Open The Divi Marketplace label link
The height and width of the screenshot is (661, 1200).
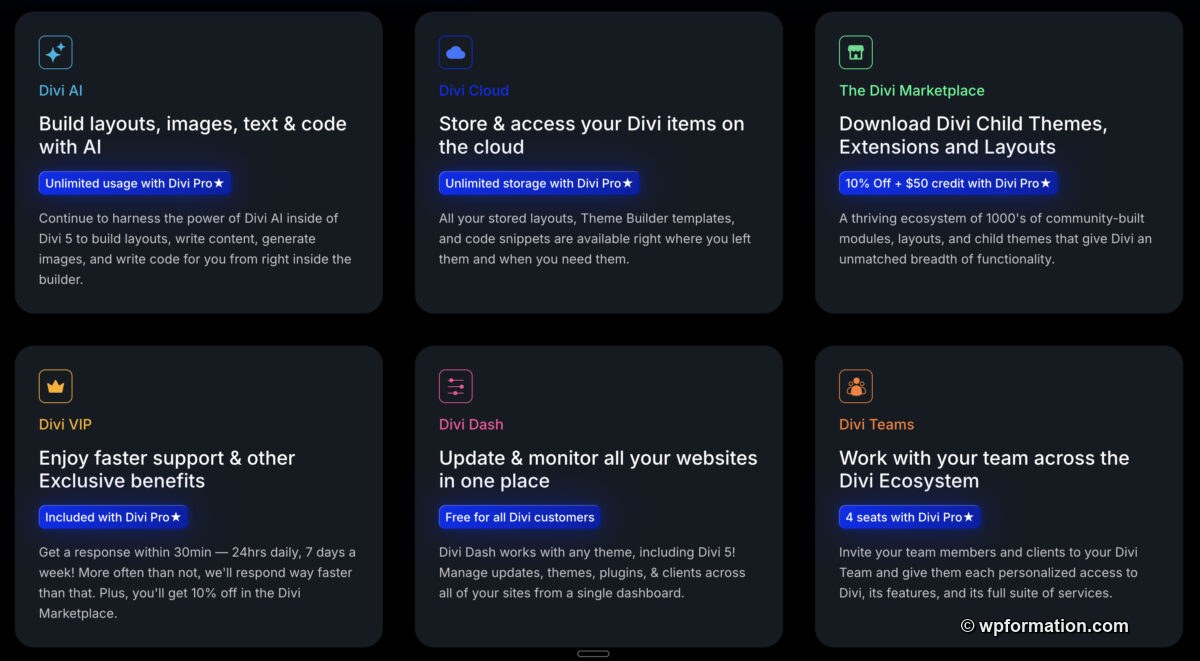(x=912, y=90)
